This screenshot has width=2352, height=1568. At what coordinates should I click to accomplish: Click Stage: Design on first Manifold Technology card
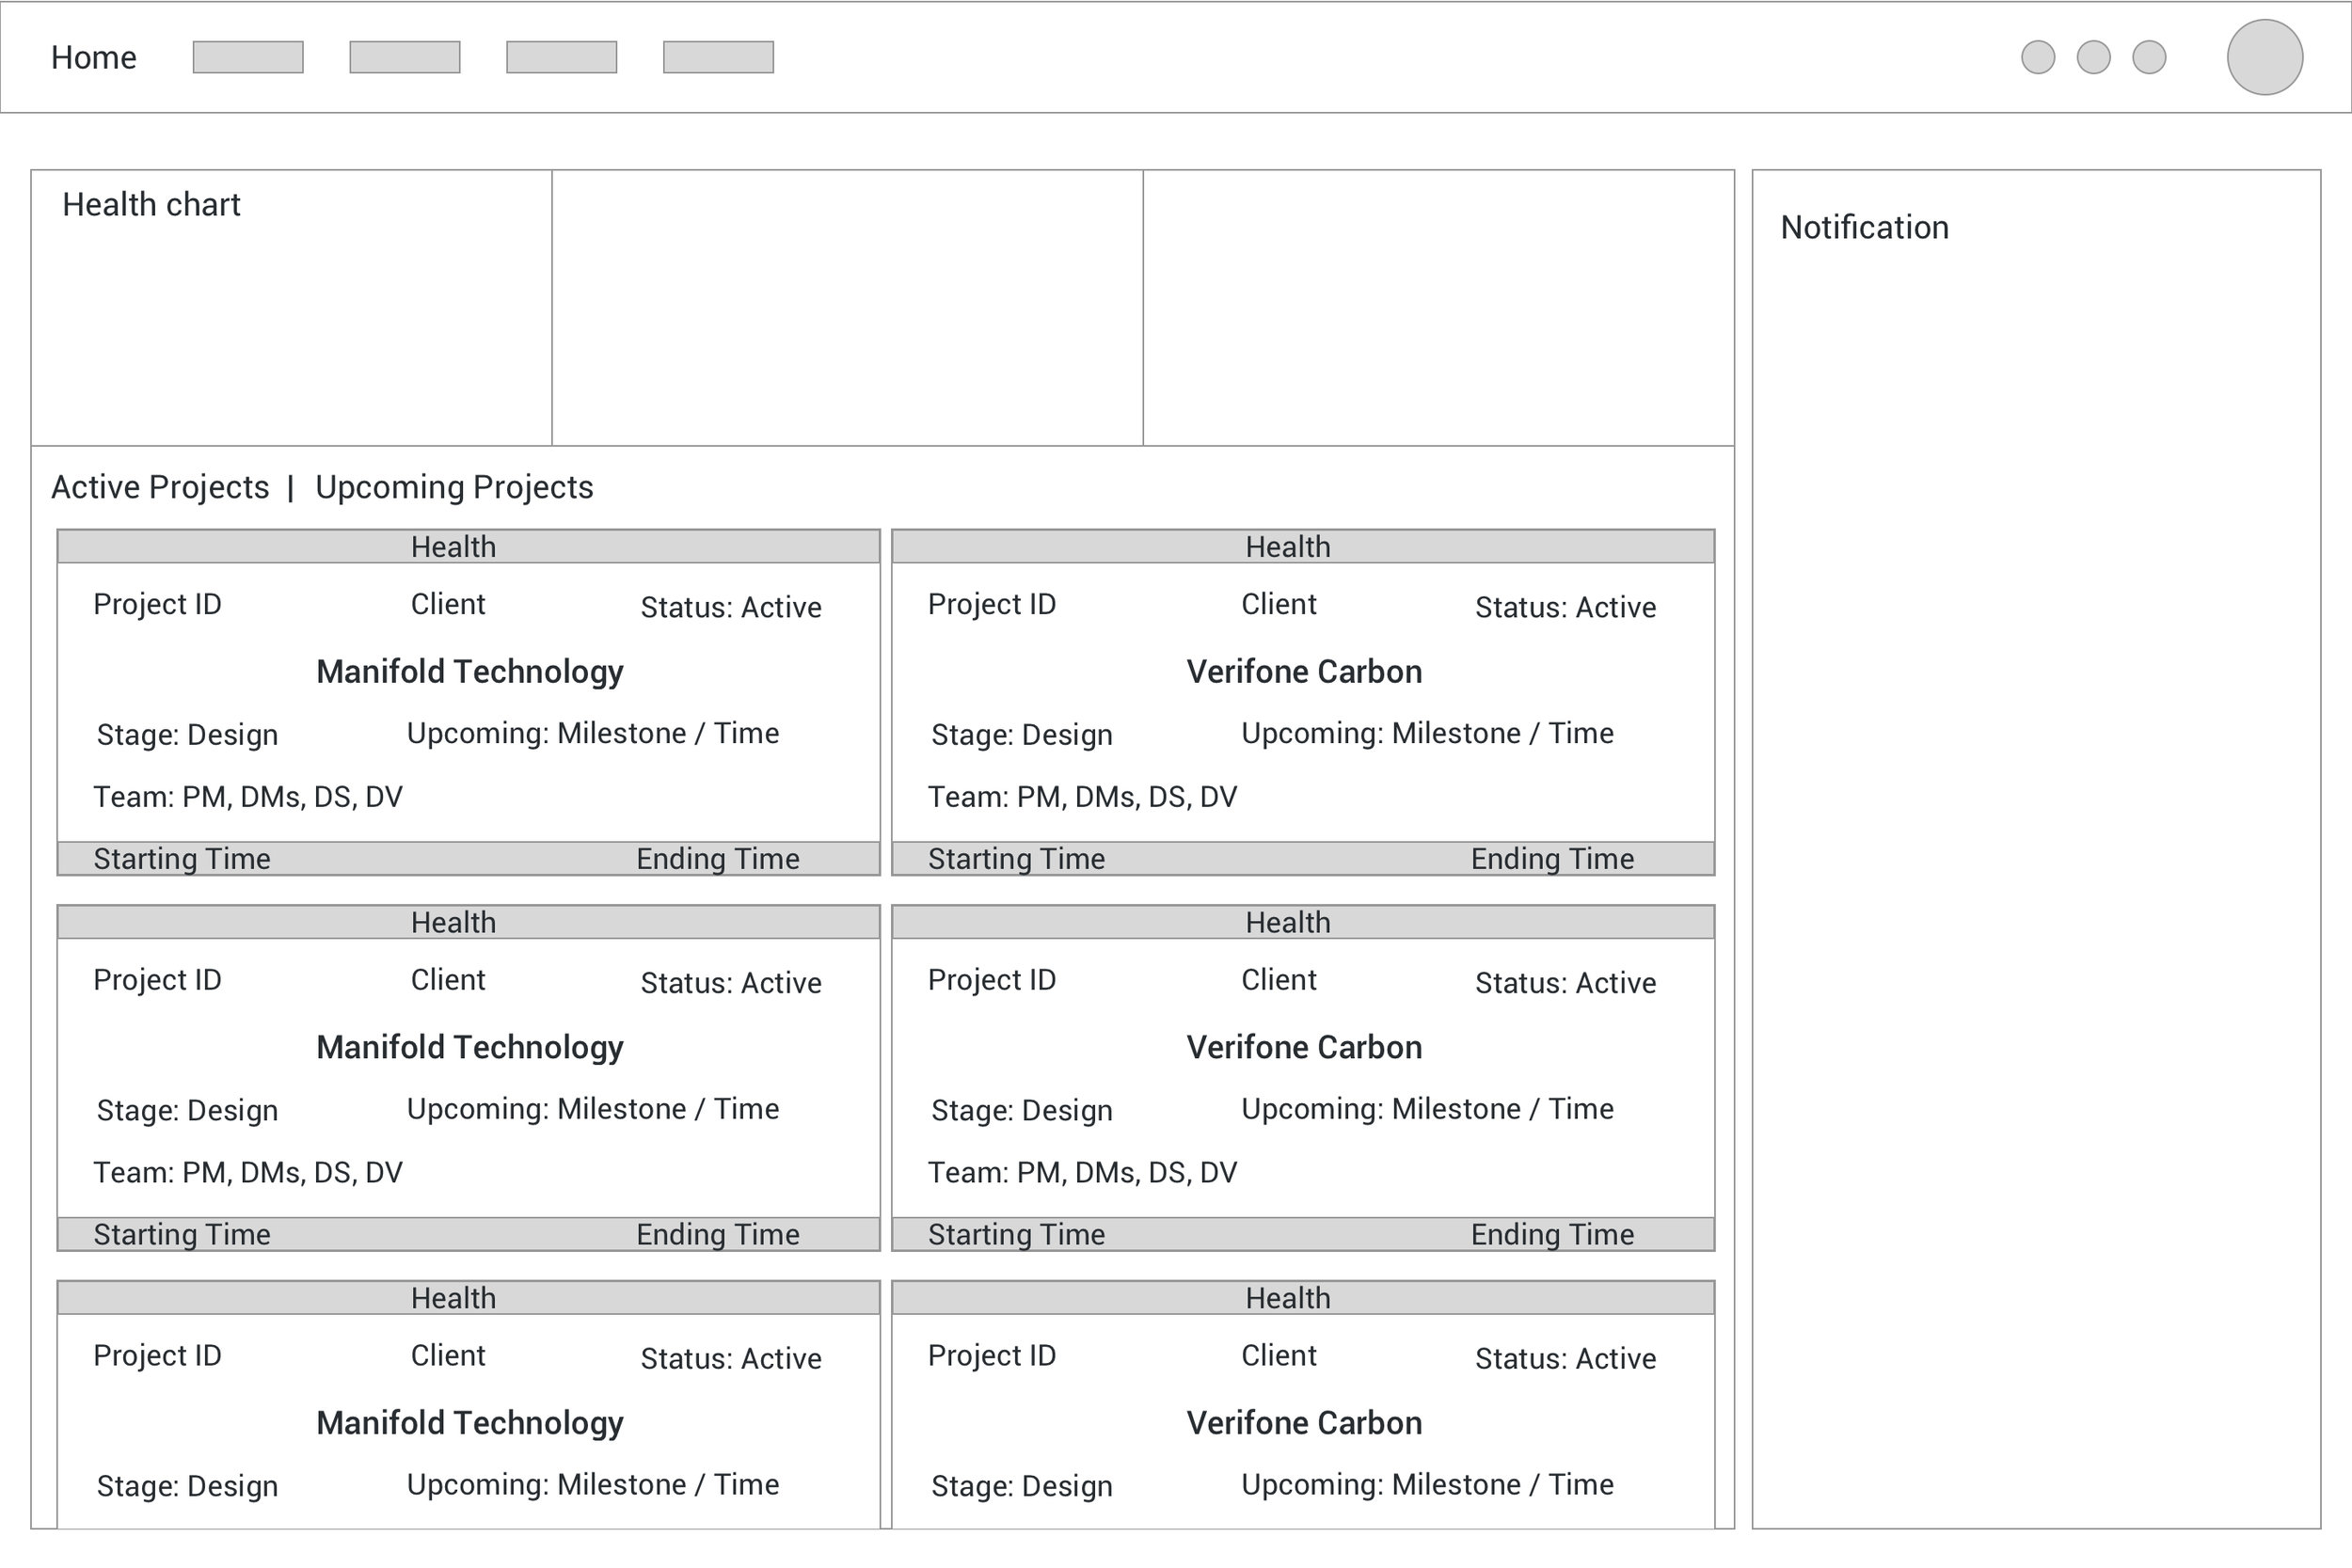coord(187,735)
